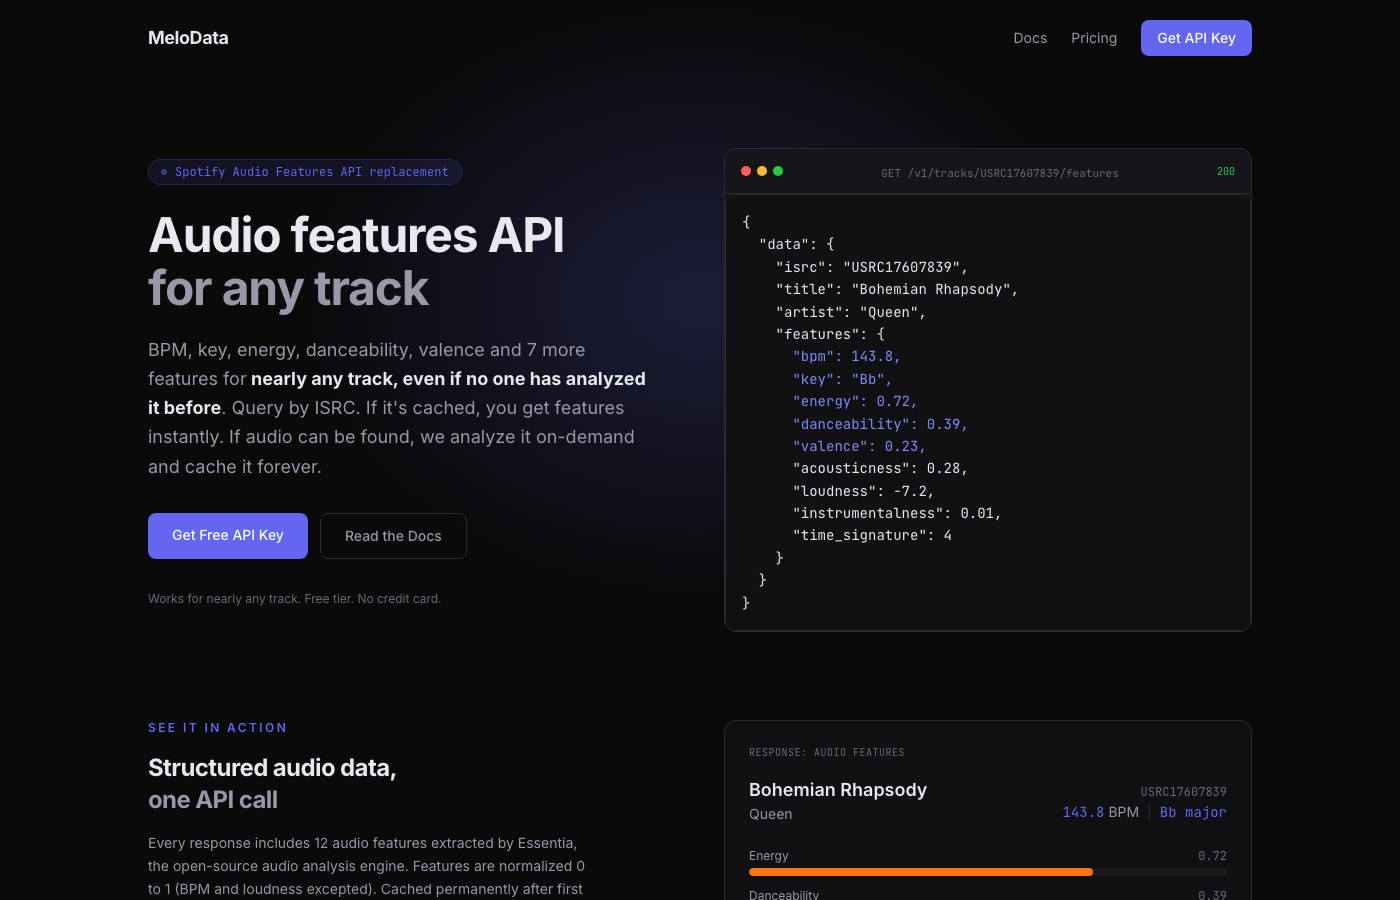Click the Bb major key label

[x=1192, y=812]
